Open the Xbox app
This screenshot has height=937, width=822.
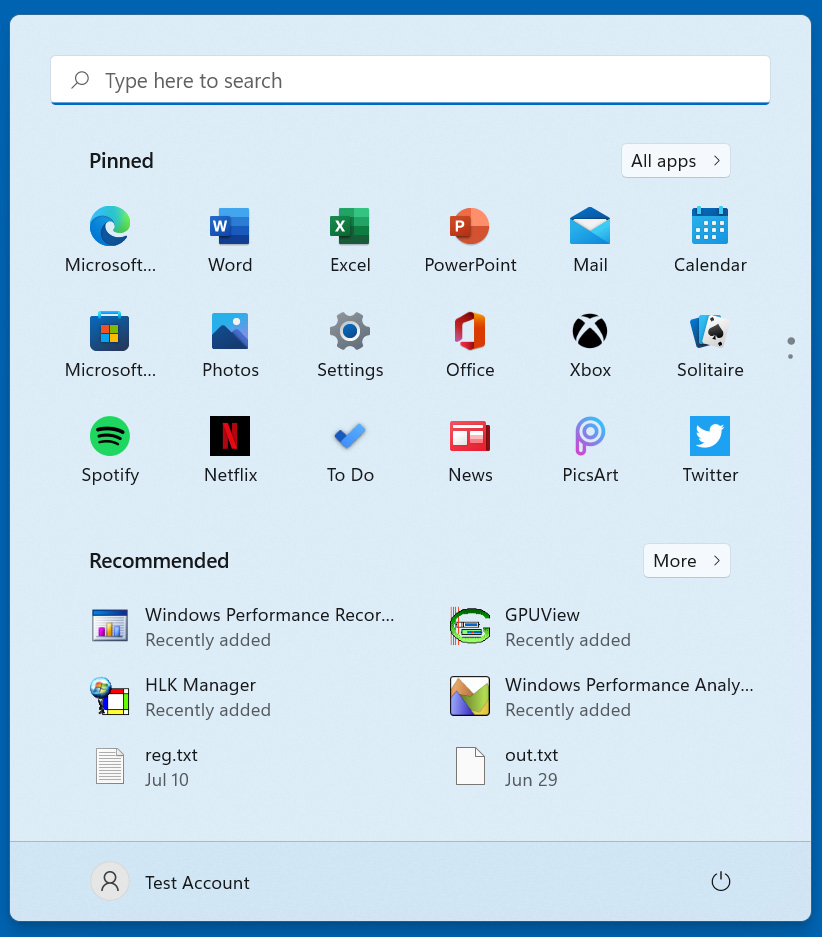point(590,344)
